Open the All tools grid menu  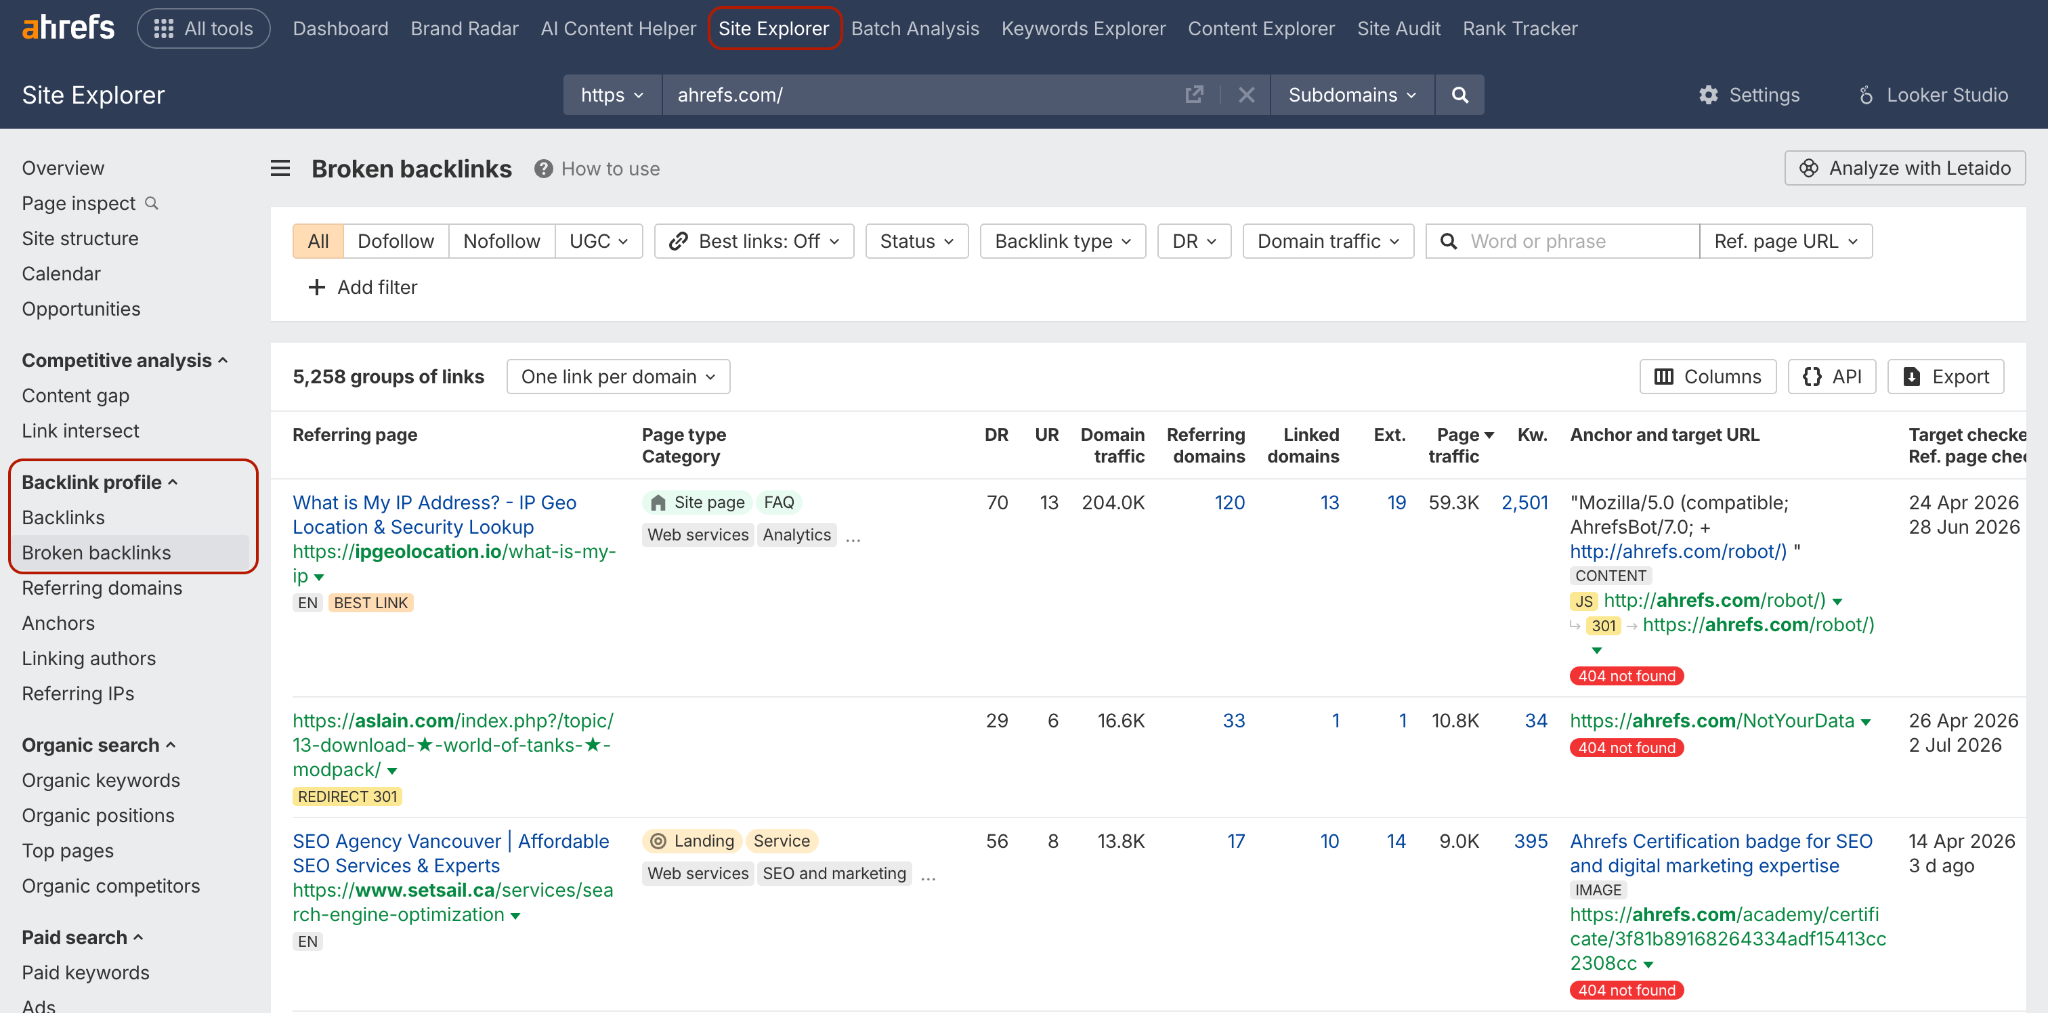(x=204, y=29)
